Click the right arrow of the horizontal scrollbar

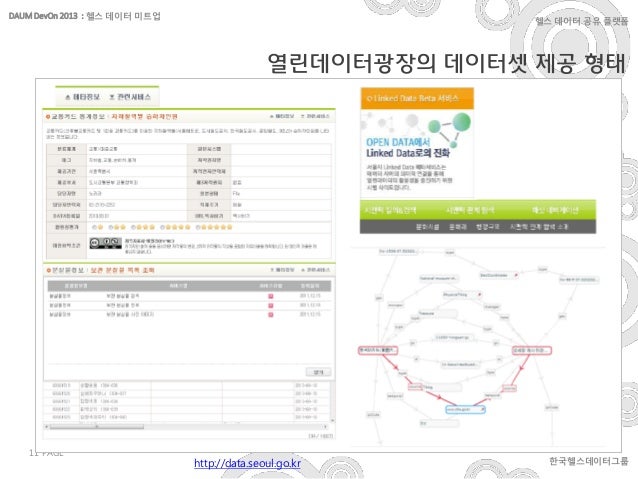tap(325, 427)
